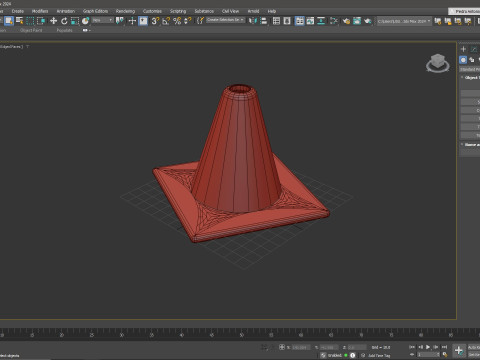This screenshot has height=360, width=480.
Task: Open the Rendered Frame Window icon
Action: (357, 21)
